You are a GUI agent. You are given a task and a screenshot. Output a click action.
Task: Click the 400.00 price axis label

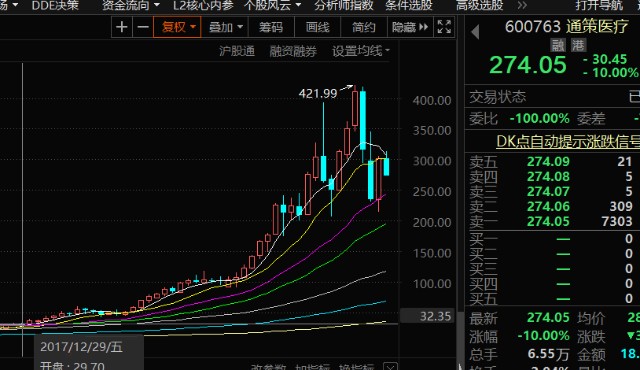432,100
